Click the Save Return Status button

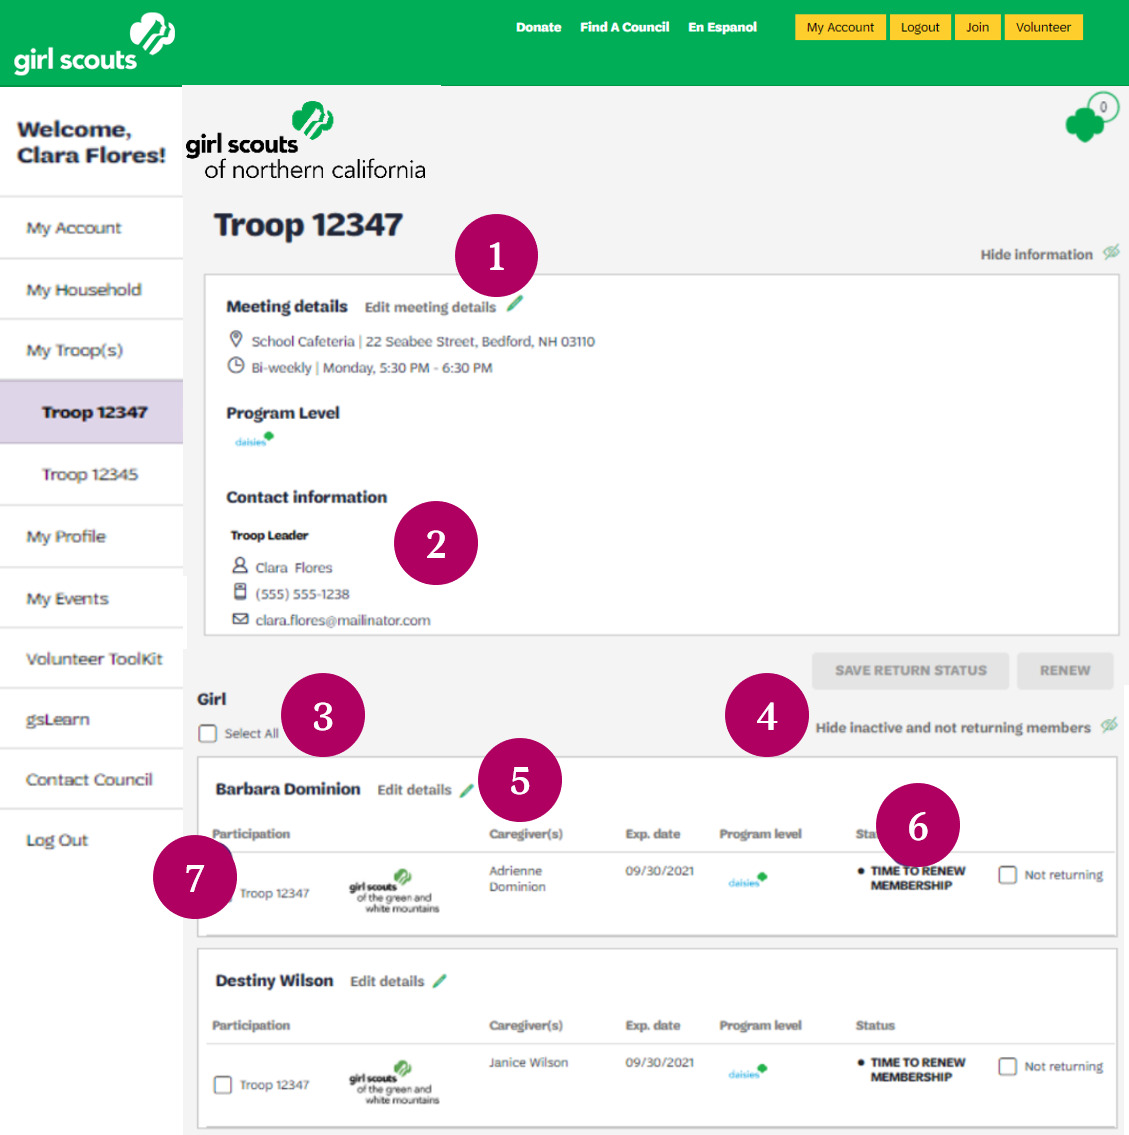[x=910, y=670]
